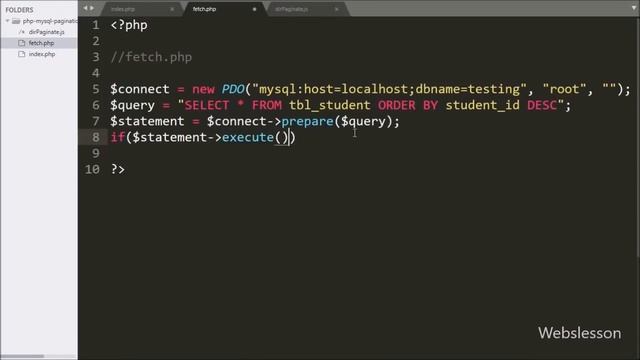Viewport: 640px width, 360px height.
Task: Click line number 8 in the gutter
Action: tap(96, 138)
